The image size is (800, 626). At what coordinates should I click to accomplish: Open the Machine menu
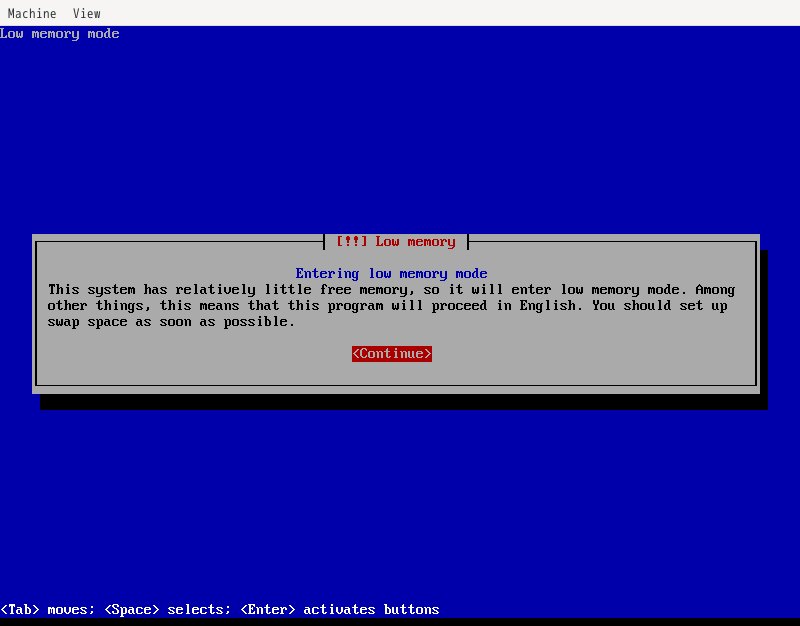coord(32,14)
